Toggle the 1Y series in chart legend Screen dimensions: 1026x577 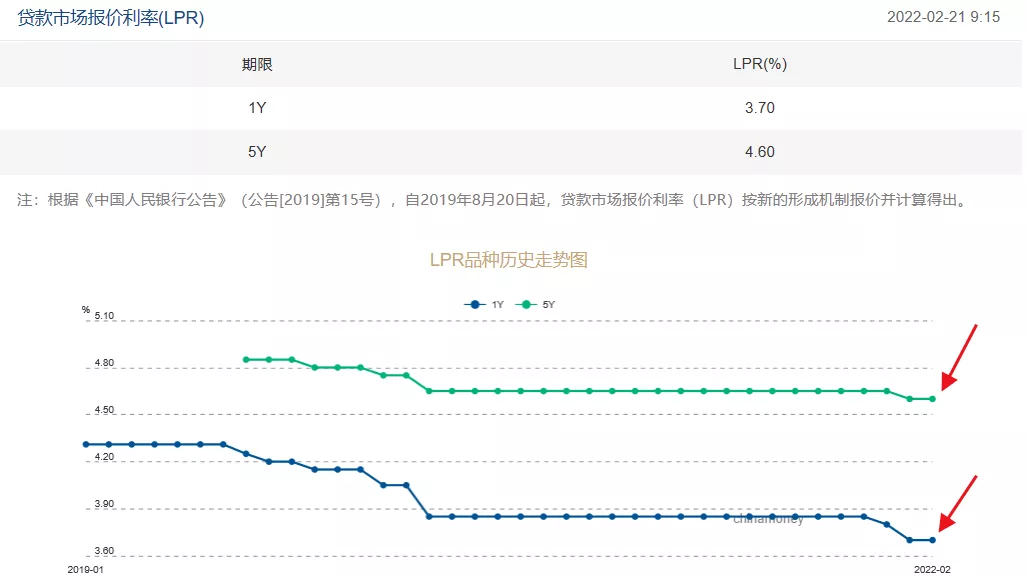pos(485,304)
